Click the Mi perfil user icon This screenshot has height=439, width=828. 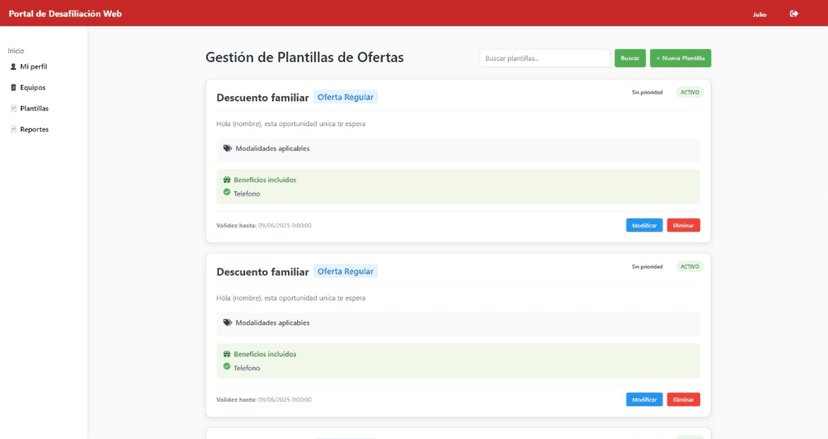13,67
